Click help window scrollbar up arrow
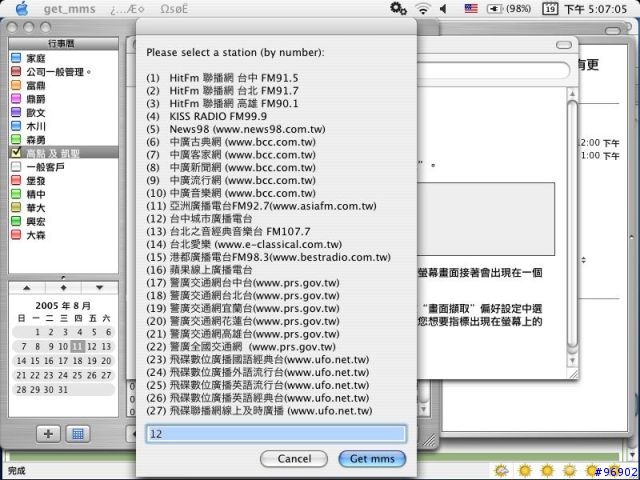640x480 pixels. [x=572, y=94]
